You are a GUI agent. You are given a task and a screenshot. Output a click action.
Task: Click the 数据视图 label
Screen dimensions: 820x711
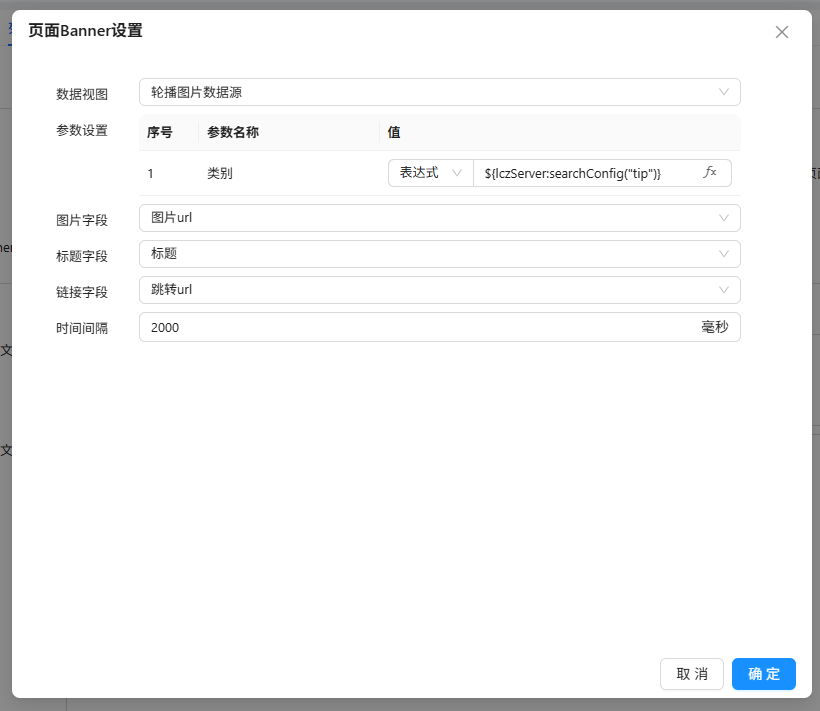[x=82, y=94]
